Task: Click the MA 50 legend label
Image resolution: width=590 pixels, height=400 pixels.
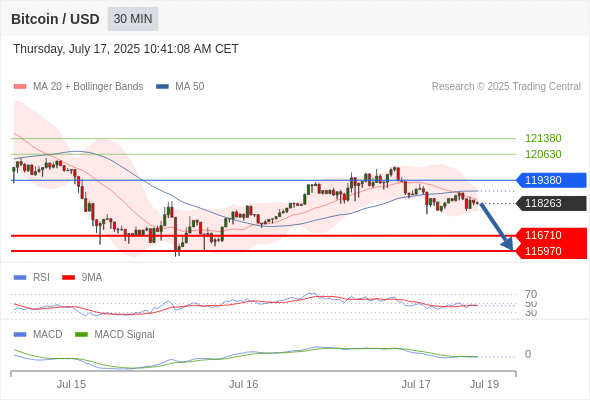Action: click(x=190, y=87)
